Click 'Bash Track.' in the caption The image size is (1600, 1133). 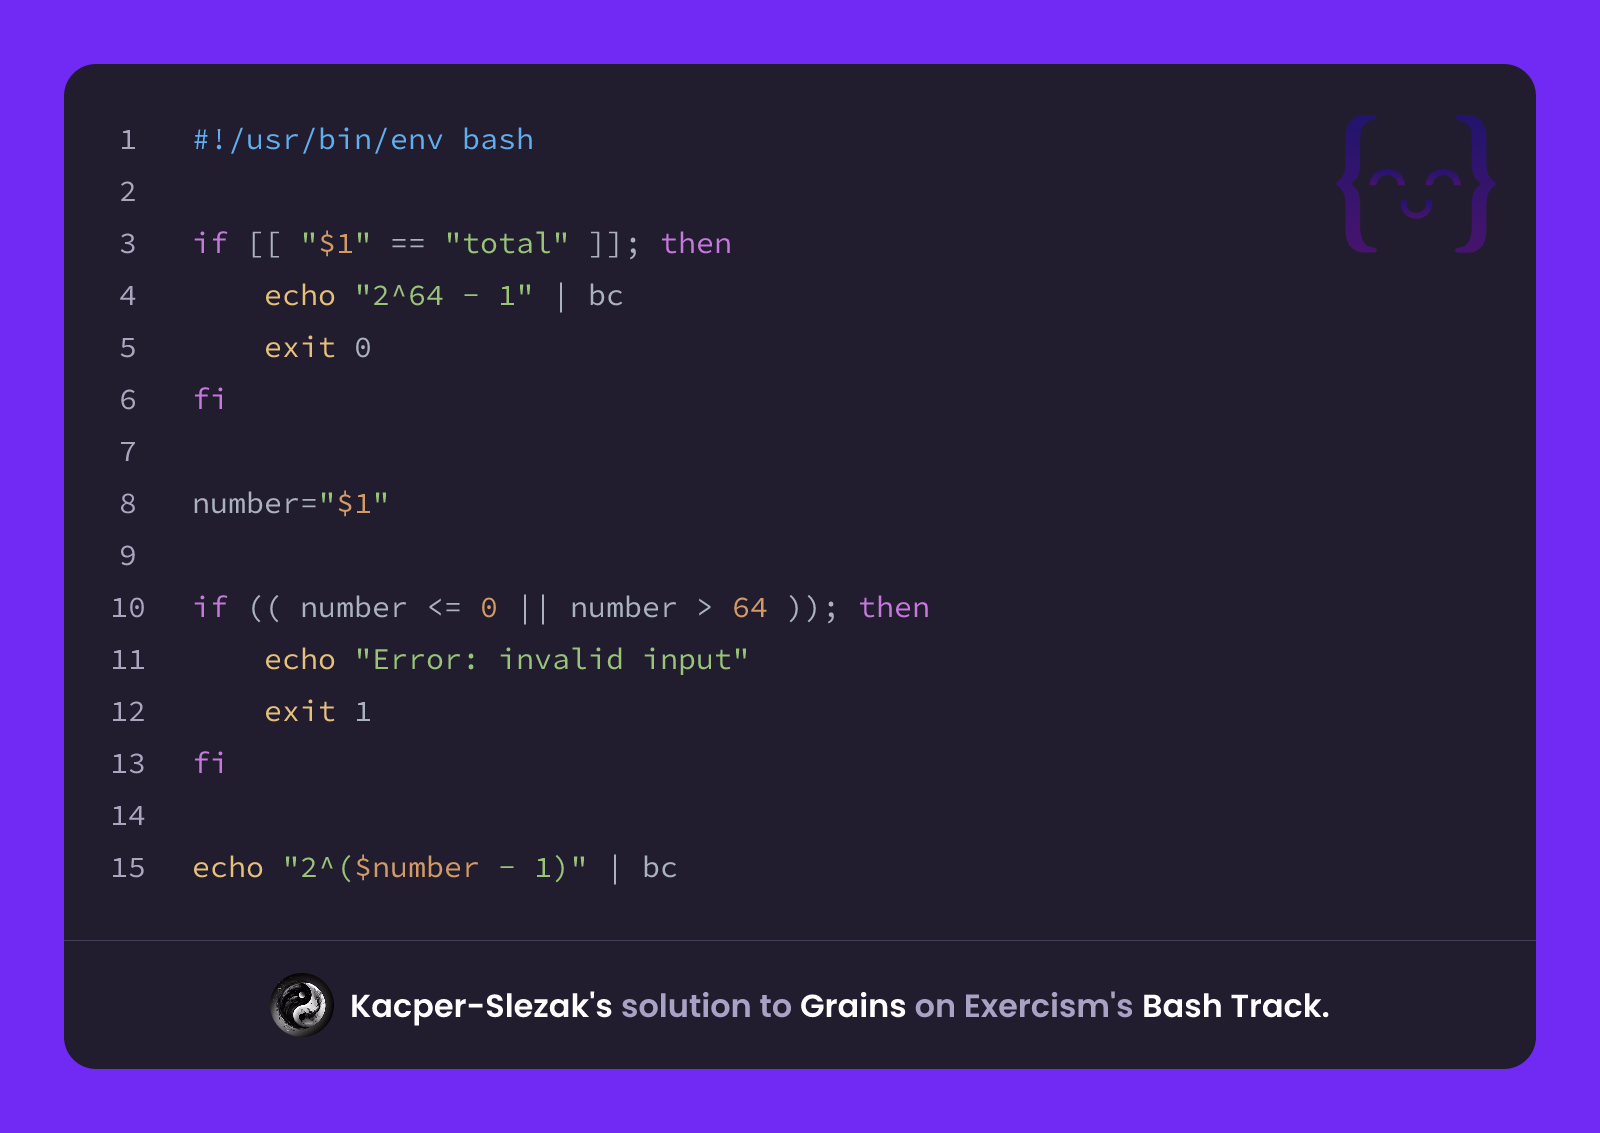pyautogui.click(x=1236, y=1006)
